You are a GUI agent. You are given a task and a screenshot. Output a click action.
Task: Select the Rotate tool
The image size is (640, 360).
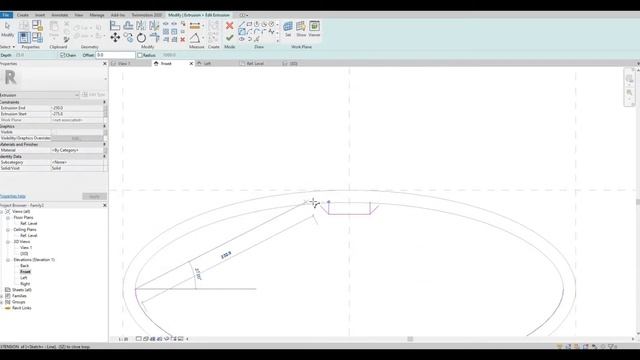[x=141, y=38]
